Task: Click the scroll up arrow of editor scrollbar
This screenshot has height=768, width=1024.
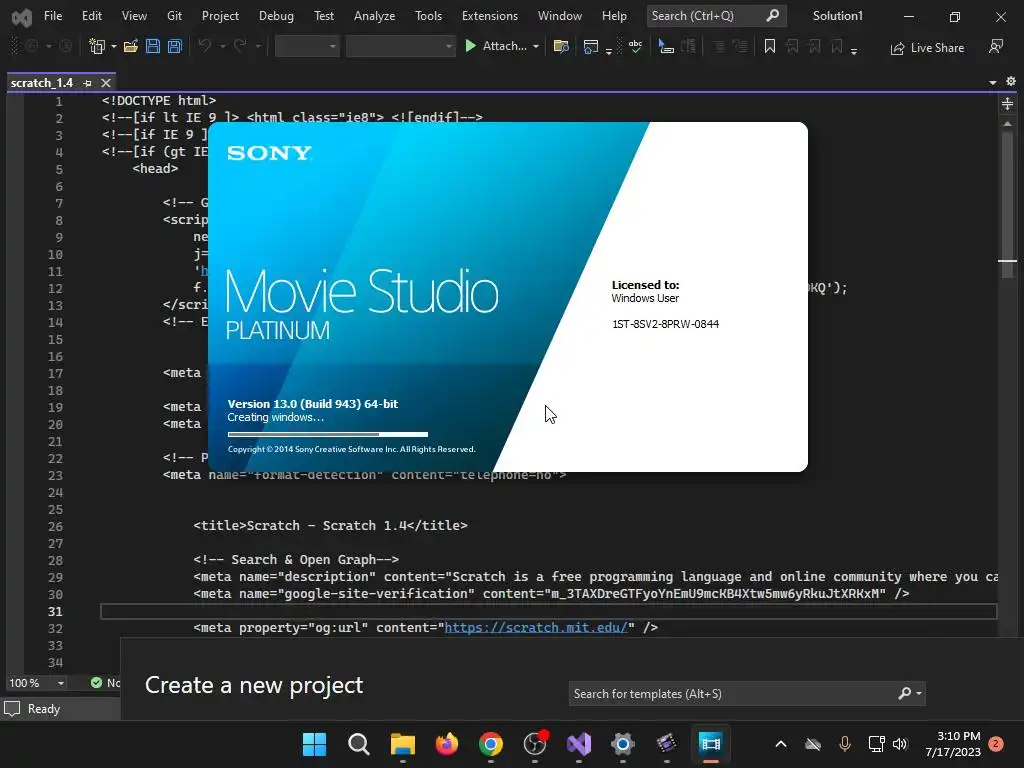Action: coord(1007,123)
